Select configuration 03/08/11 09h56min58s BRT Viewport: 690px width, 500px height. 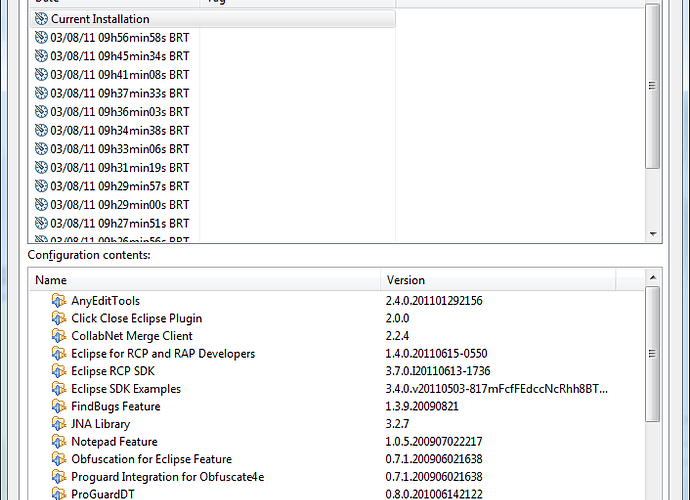(120, 37)
